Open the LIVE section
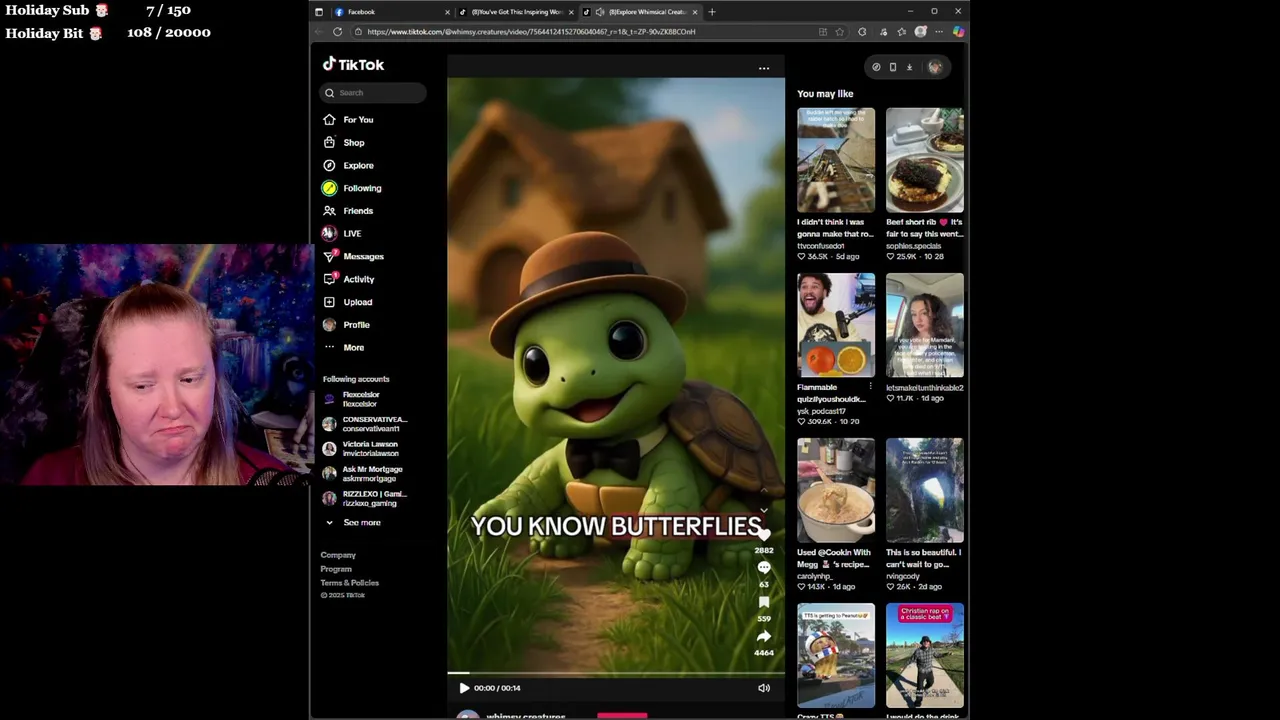This screenshot has height=720, width=1280. [x=341, y=234]
